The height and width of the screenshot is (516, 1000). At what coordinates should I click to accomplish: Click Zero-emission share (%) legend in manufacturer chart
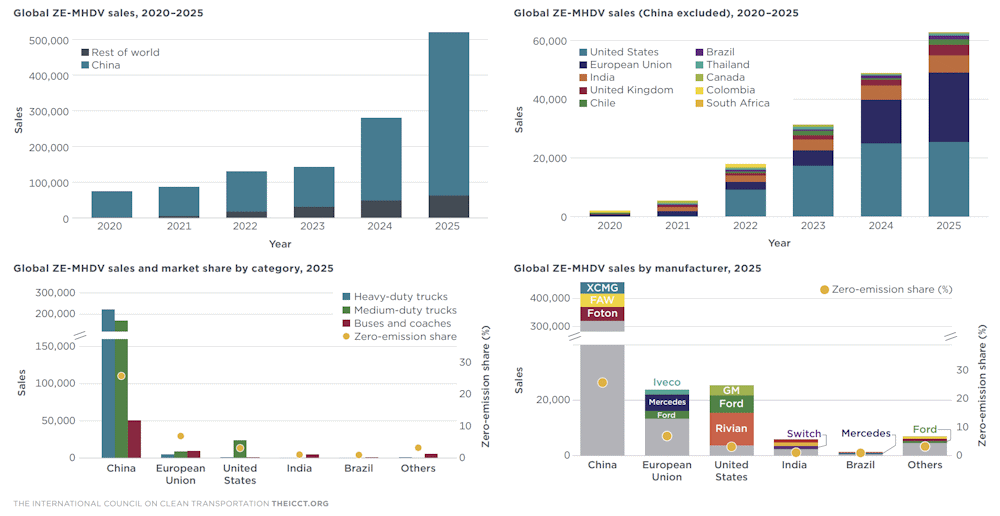[x=886, y=290]
